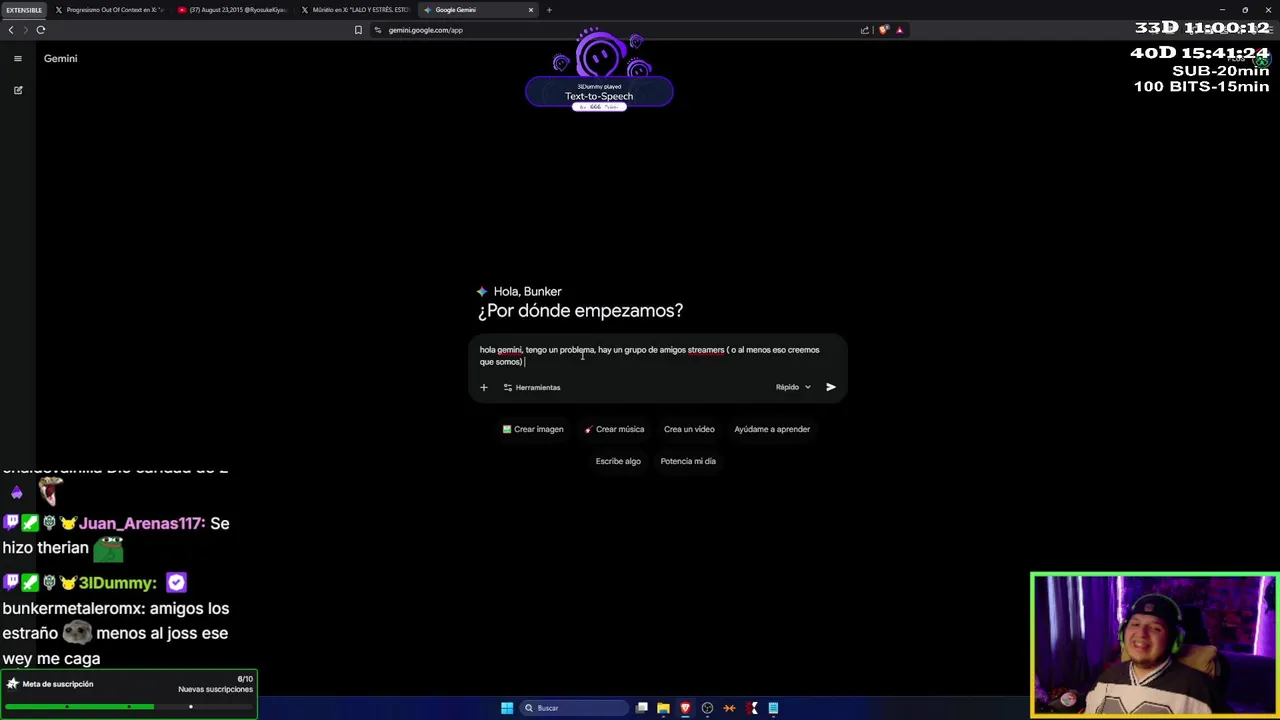Start a new chat with the edit icon
This screenshot has width=1280, height=720.
(x=17, y=90)
